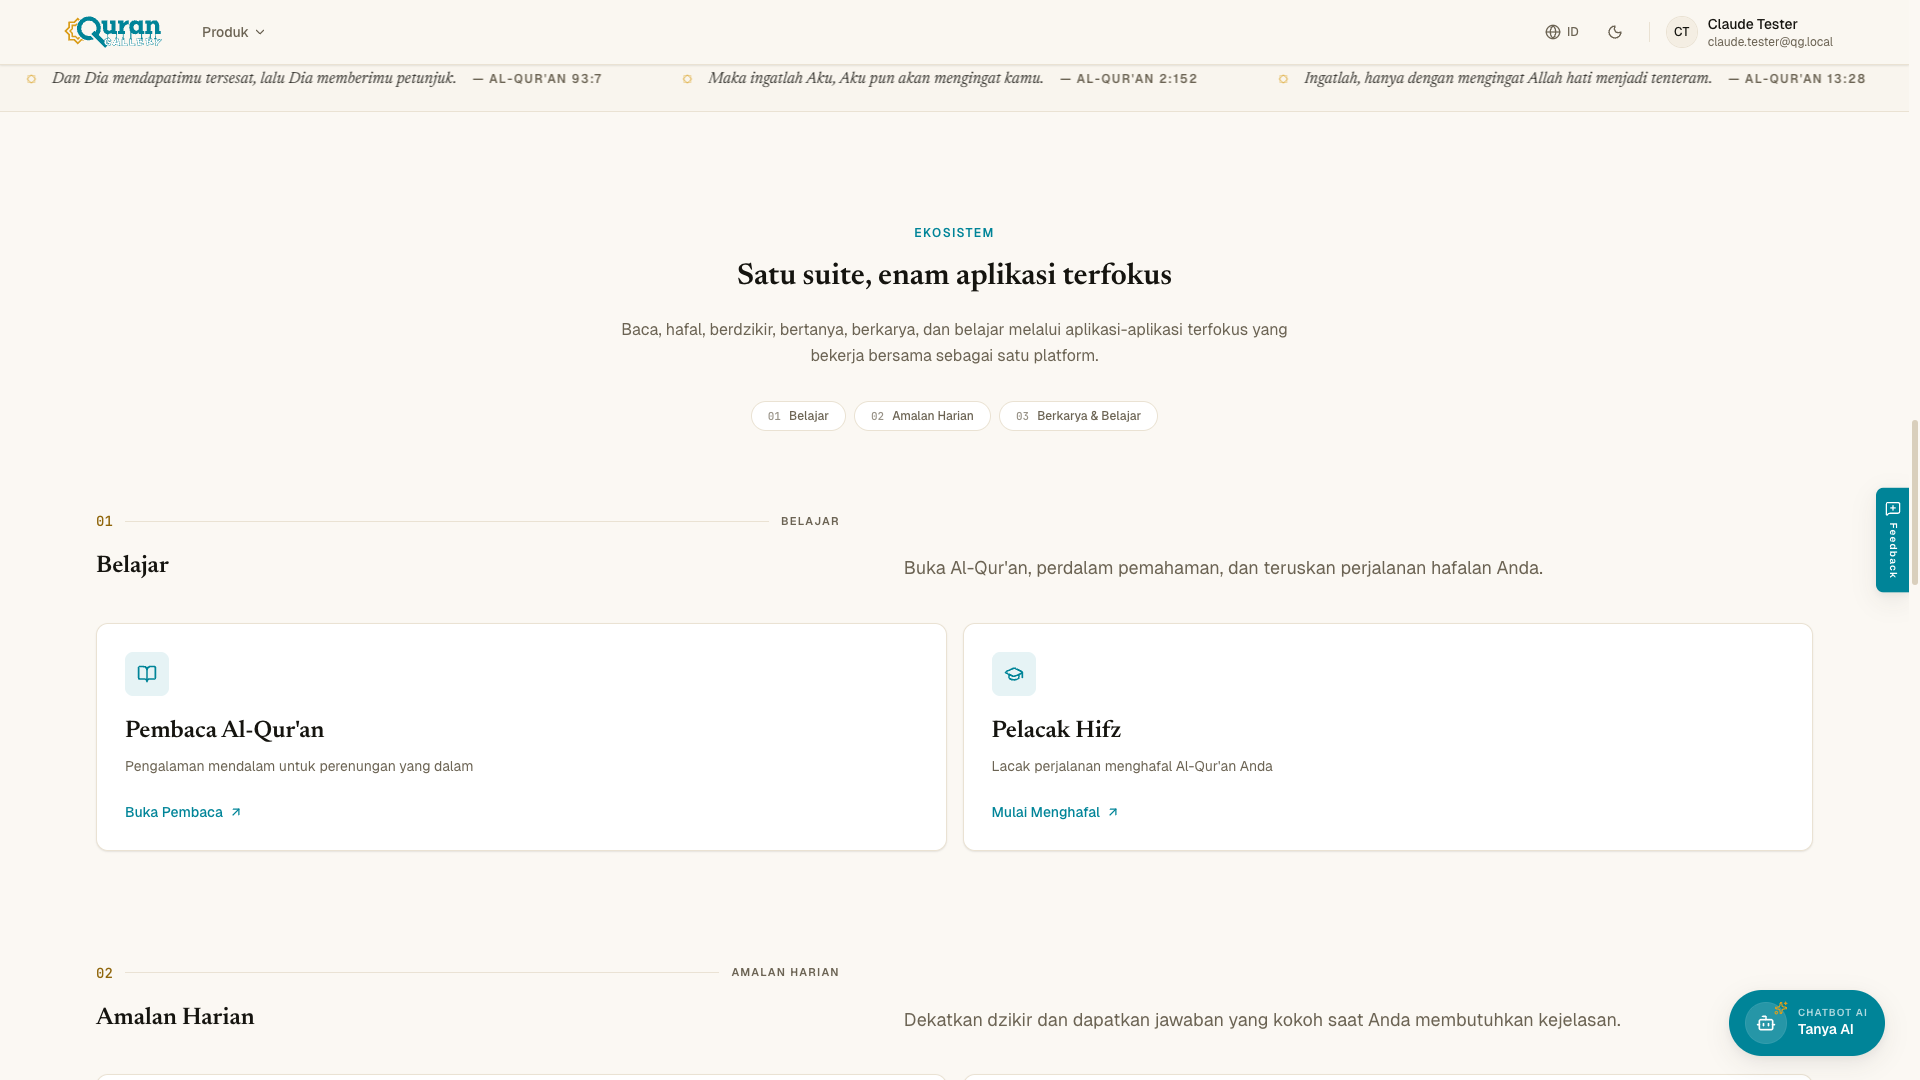Select the 01 Belajar section pill
This screenshot has height=1080, width=1920.
pyautogui.click(x=798, y=416)
